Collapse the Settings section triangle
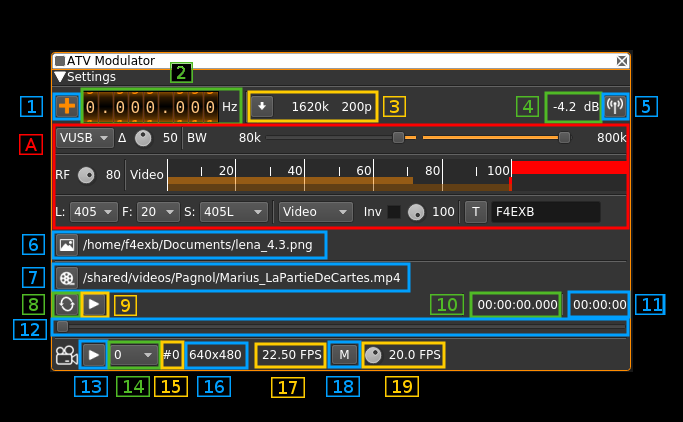Image resolution: width=683 pixels, height=422 pixels. pyautogui.click(x=60, y=77)
